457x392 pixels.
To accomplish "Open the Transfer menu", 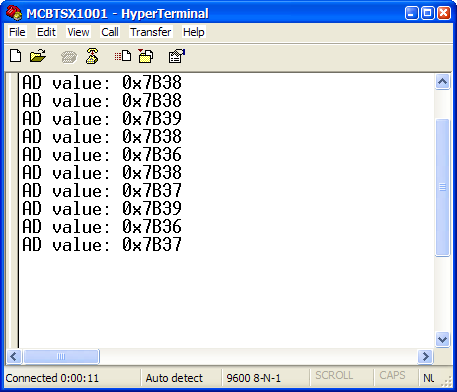I will (151, 32).
